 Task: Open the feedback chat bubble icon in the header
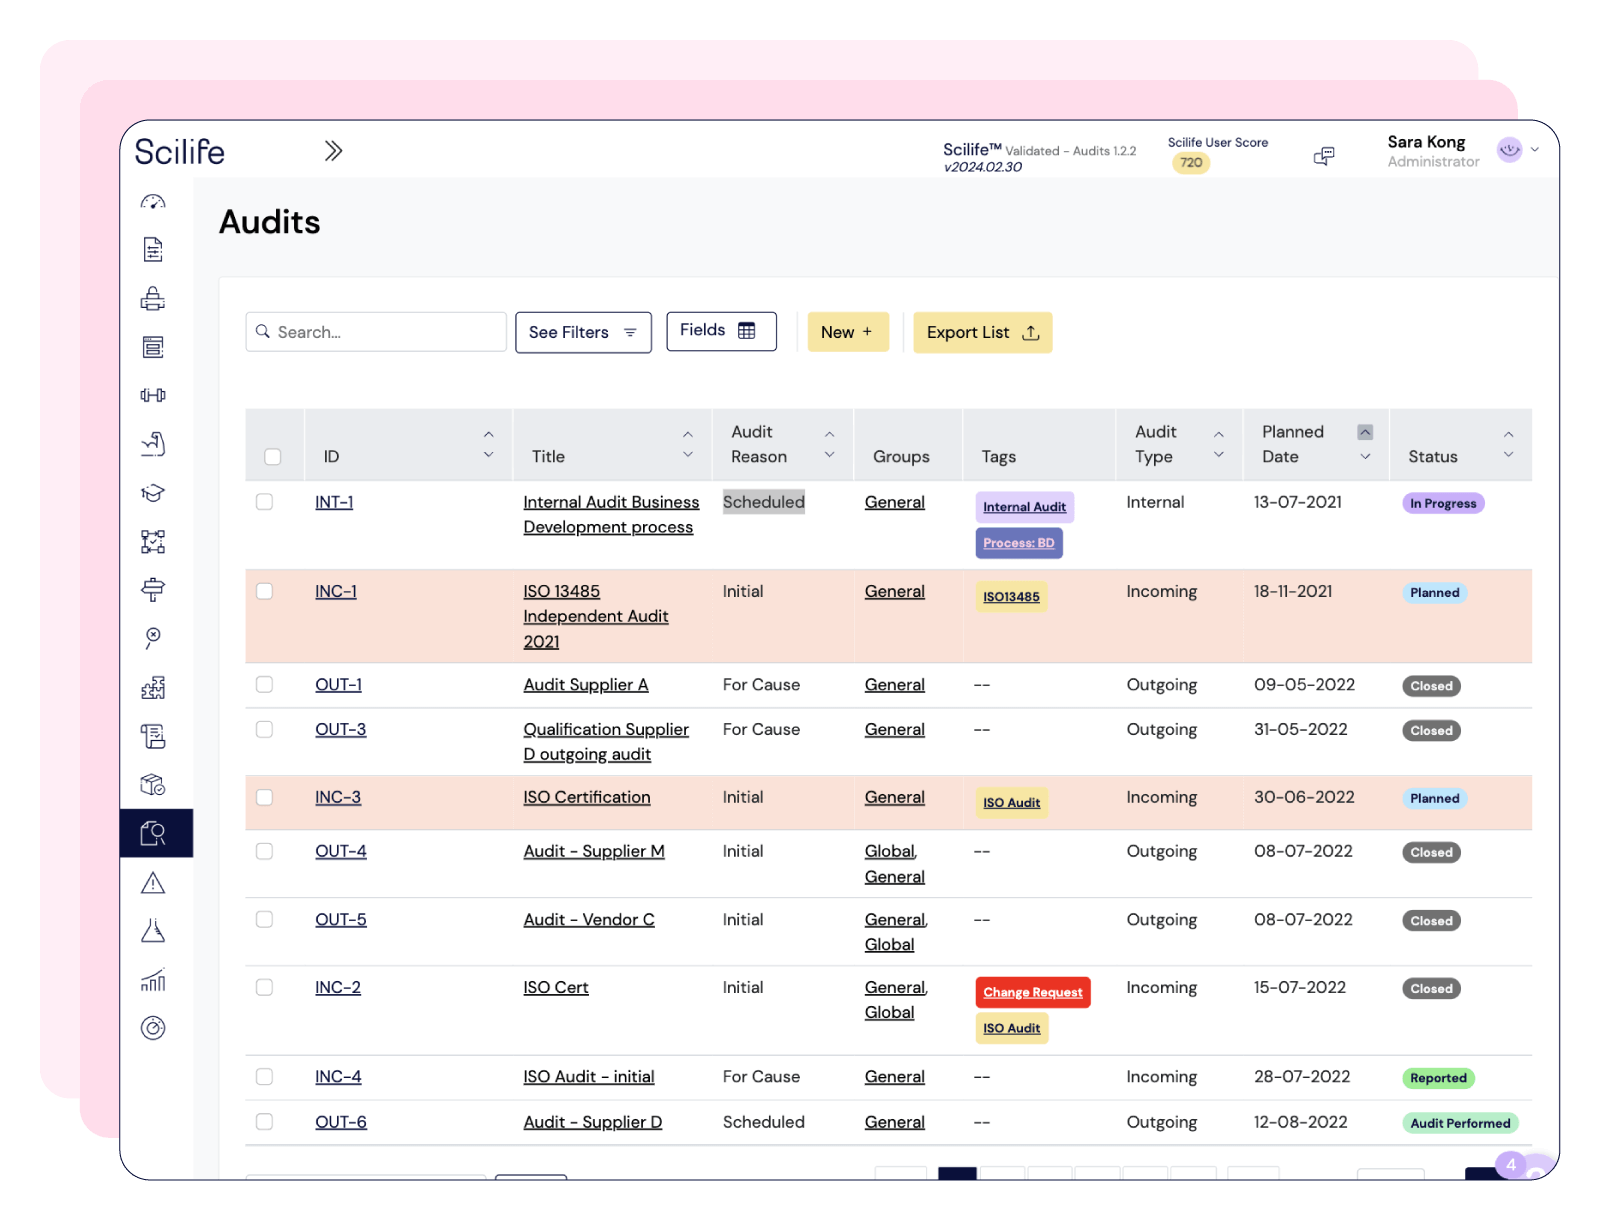(x=1323, y=154)
